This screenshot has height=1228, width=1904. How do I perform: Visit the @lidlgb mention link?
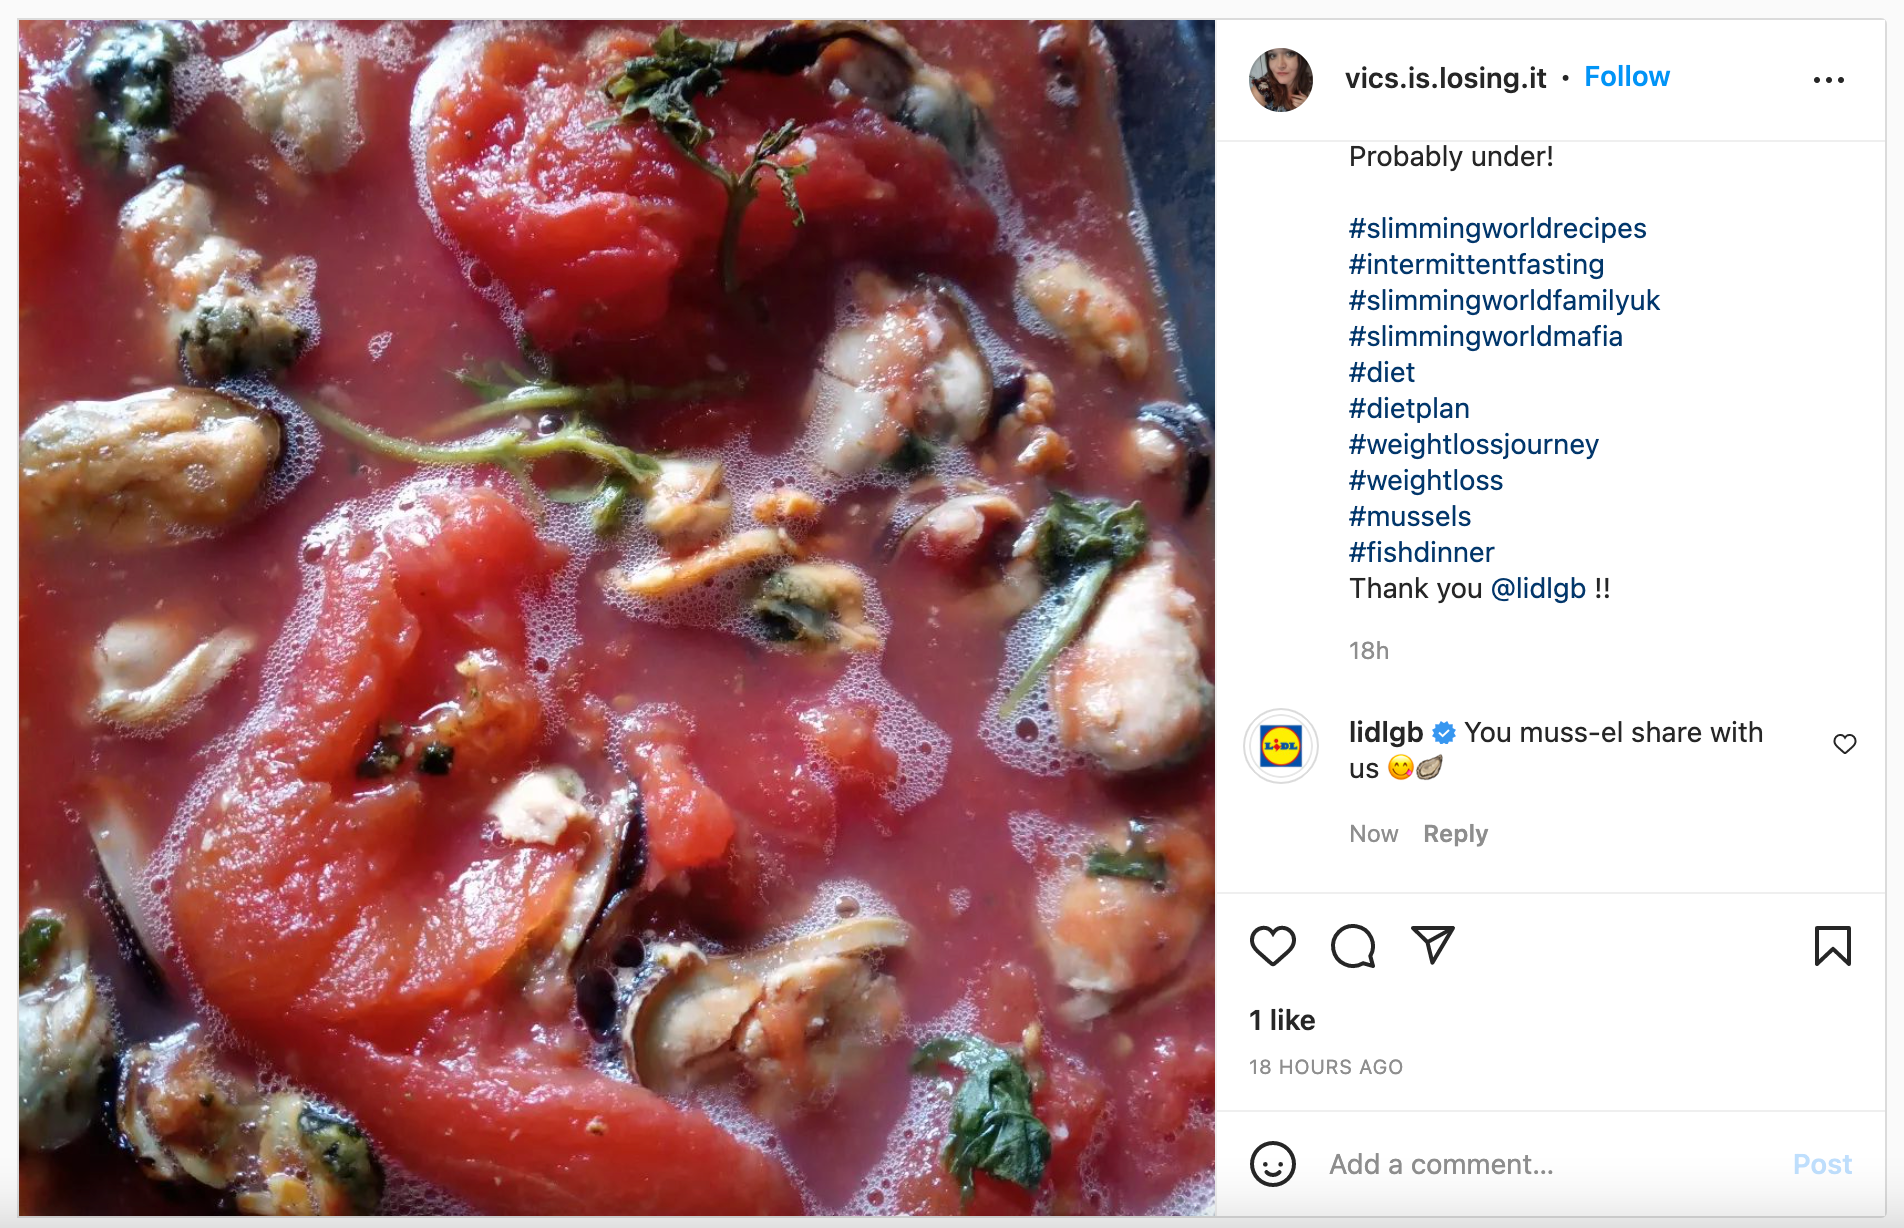(1537, 589)
